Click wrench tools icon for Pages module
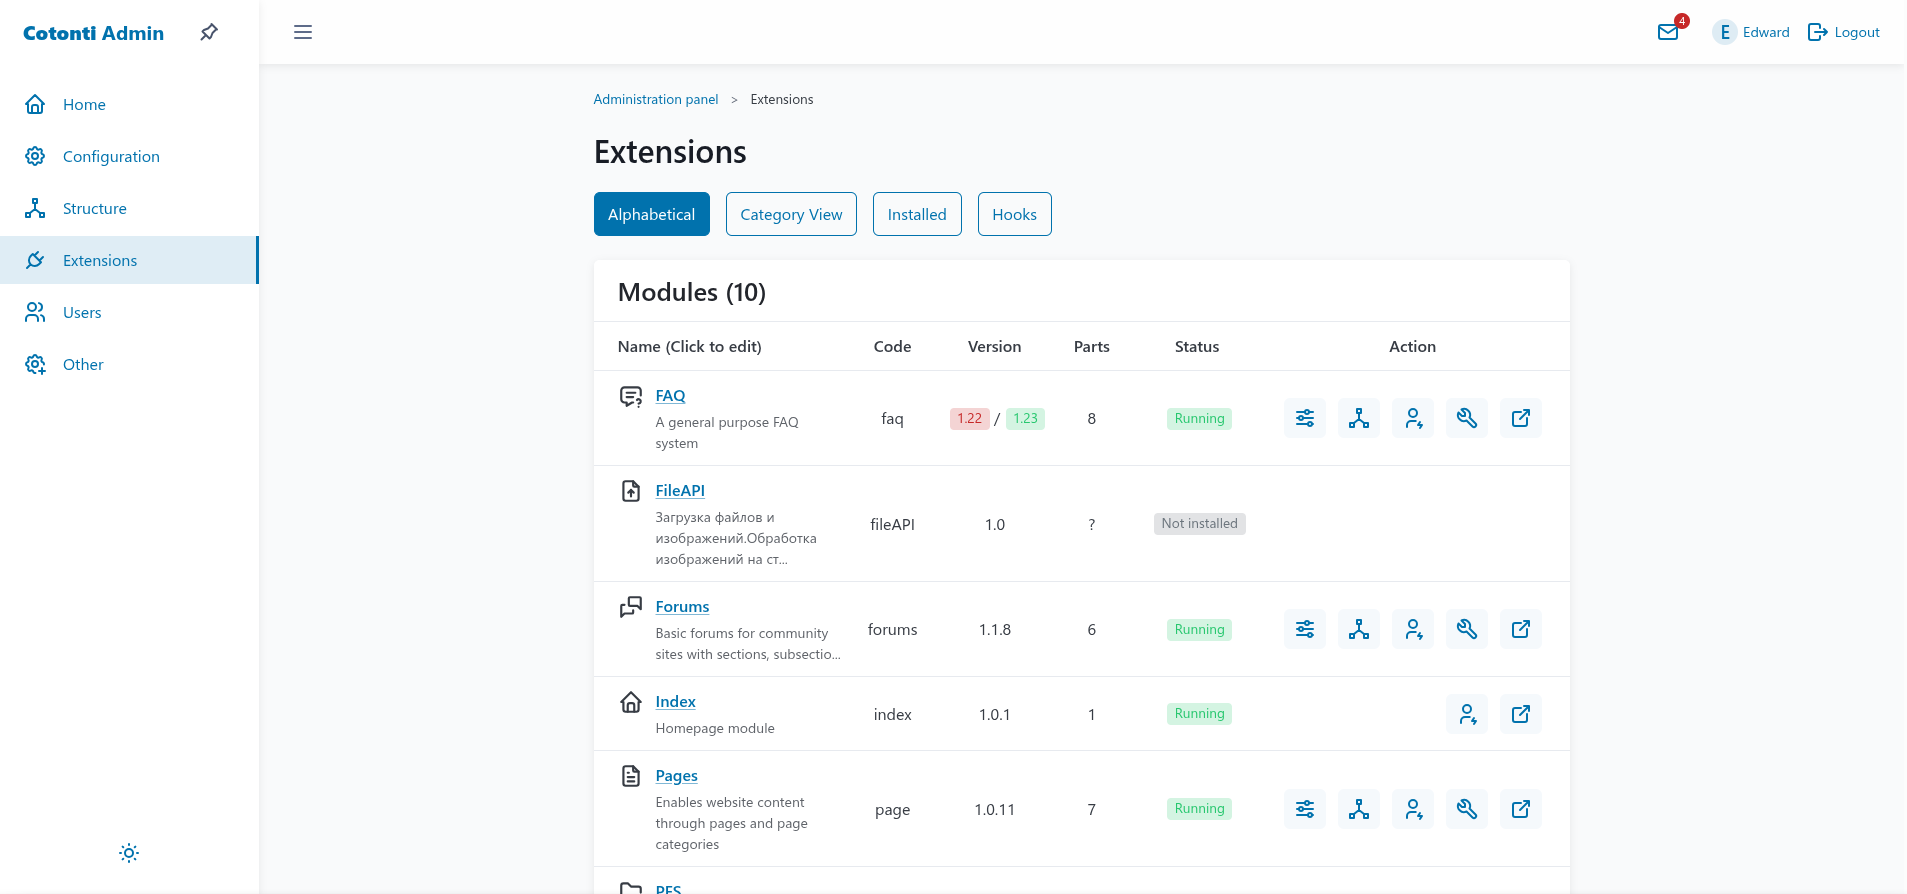1907x894 pixels. [x=1467, y=809]
